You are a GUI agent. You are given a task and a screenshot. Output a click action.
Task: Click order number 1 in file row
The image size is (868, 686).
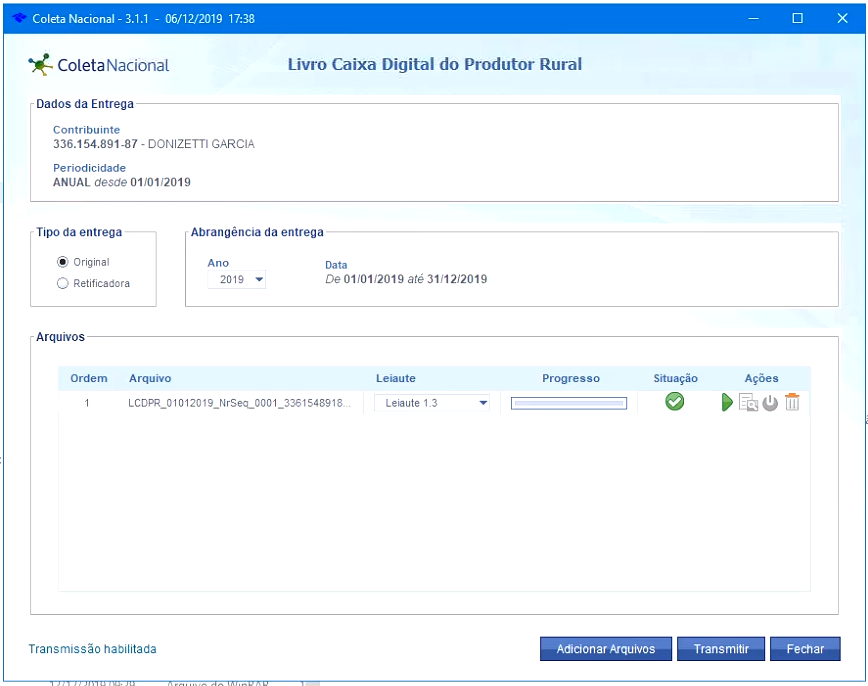(87, 403)
